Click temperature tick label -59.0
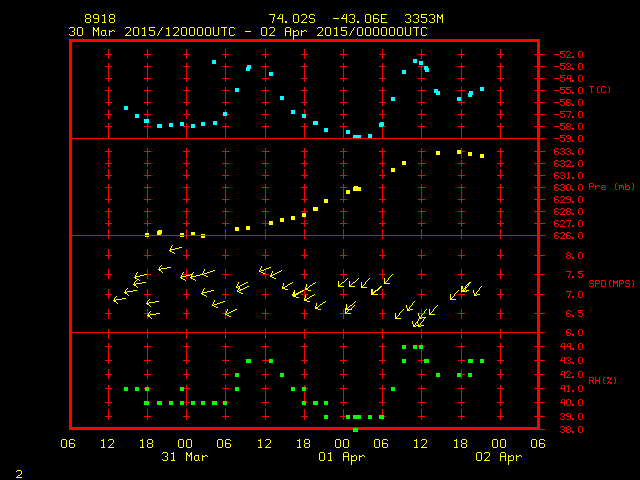640x480 pixels. click(x=568, y=139)
